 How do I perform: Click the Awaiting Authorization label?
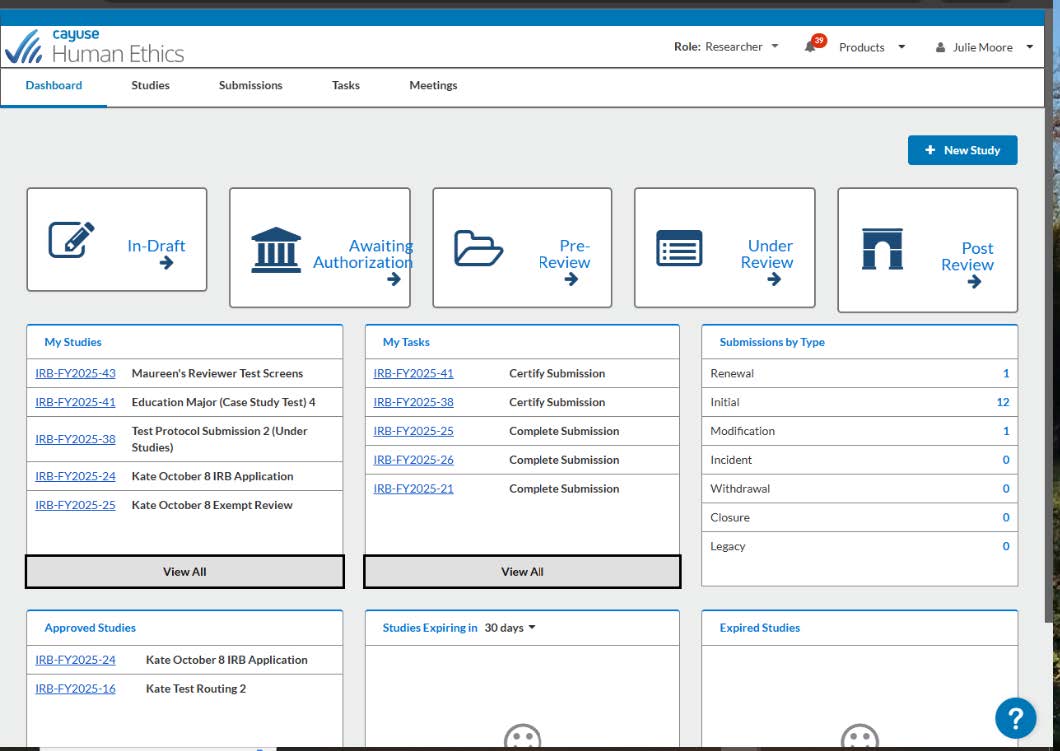tap(363, 254)
